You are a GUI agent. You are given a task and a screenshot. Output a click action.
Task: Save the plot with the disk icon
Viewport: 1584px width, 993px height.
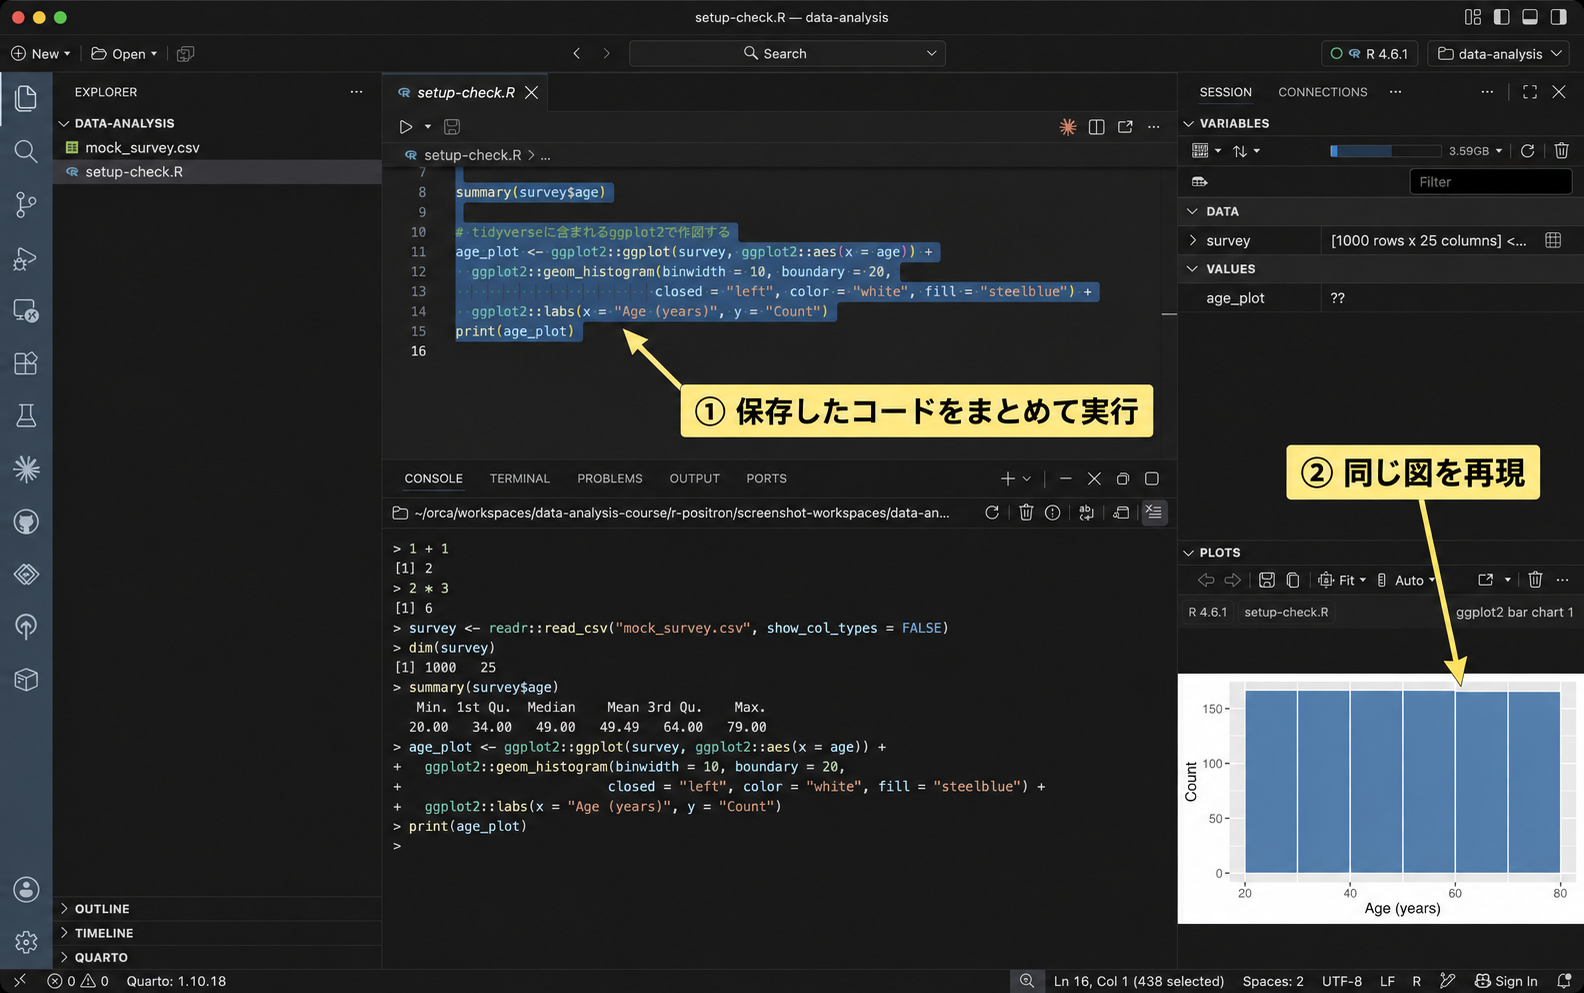point(1266,580)
